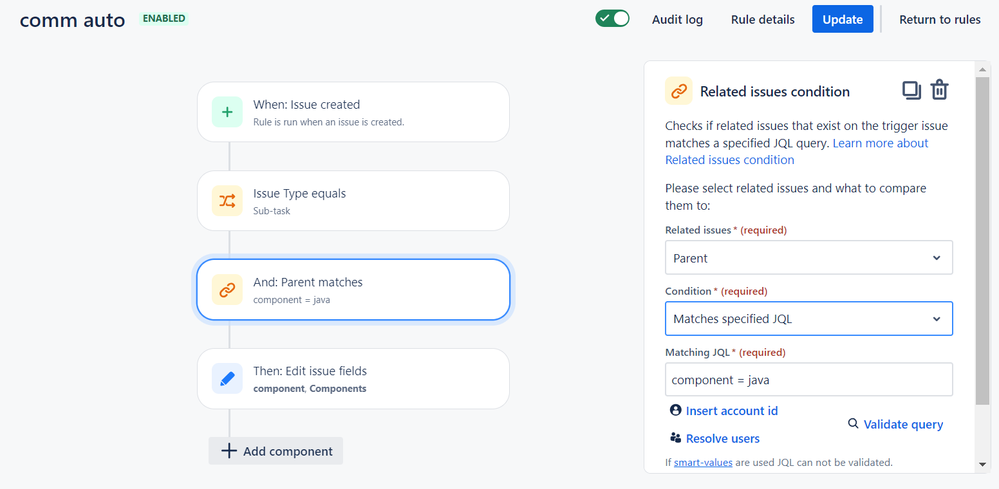Click the Insert account id link
Viewport: 999px width, 489px height.
(731, 411)
